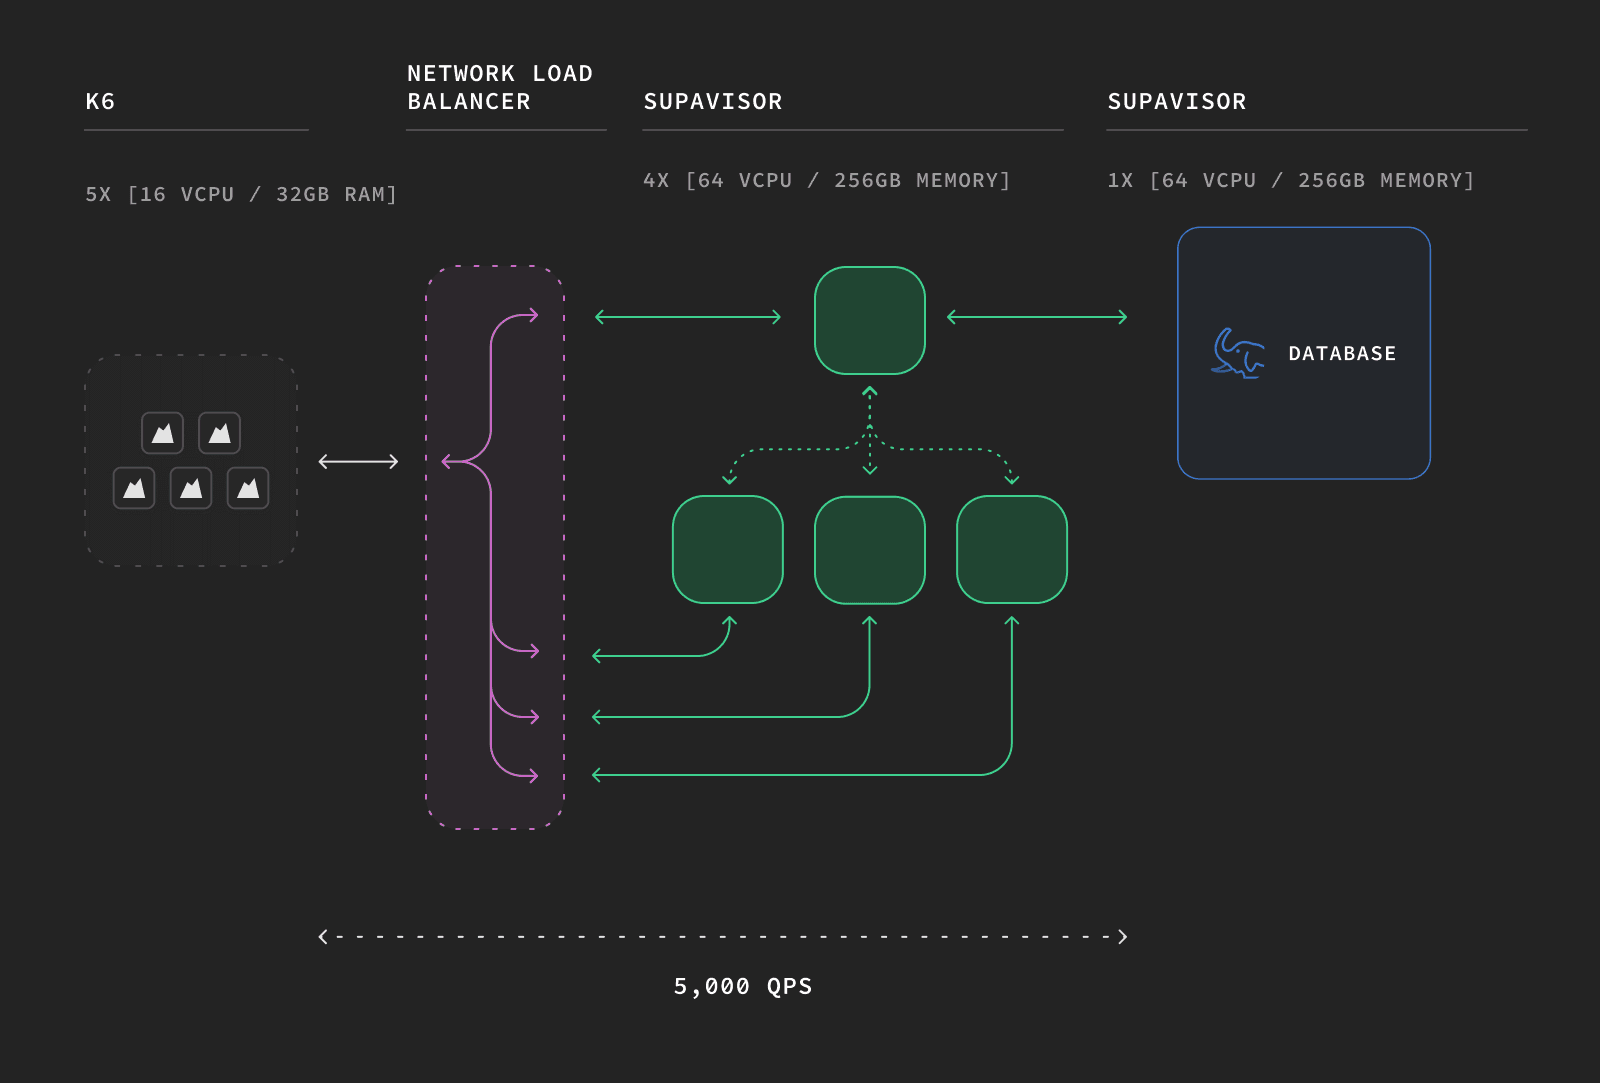
Task: Click the 5X 16 vCPU / 32GB RAM text
Action: 241,195
